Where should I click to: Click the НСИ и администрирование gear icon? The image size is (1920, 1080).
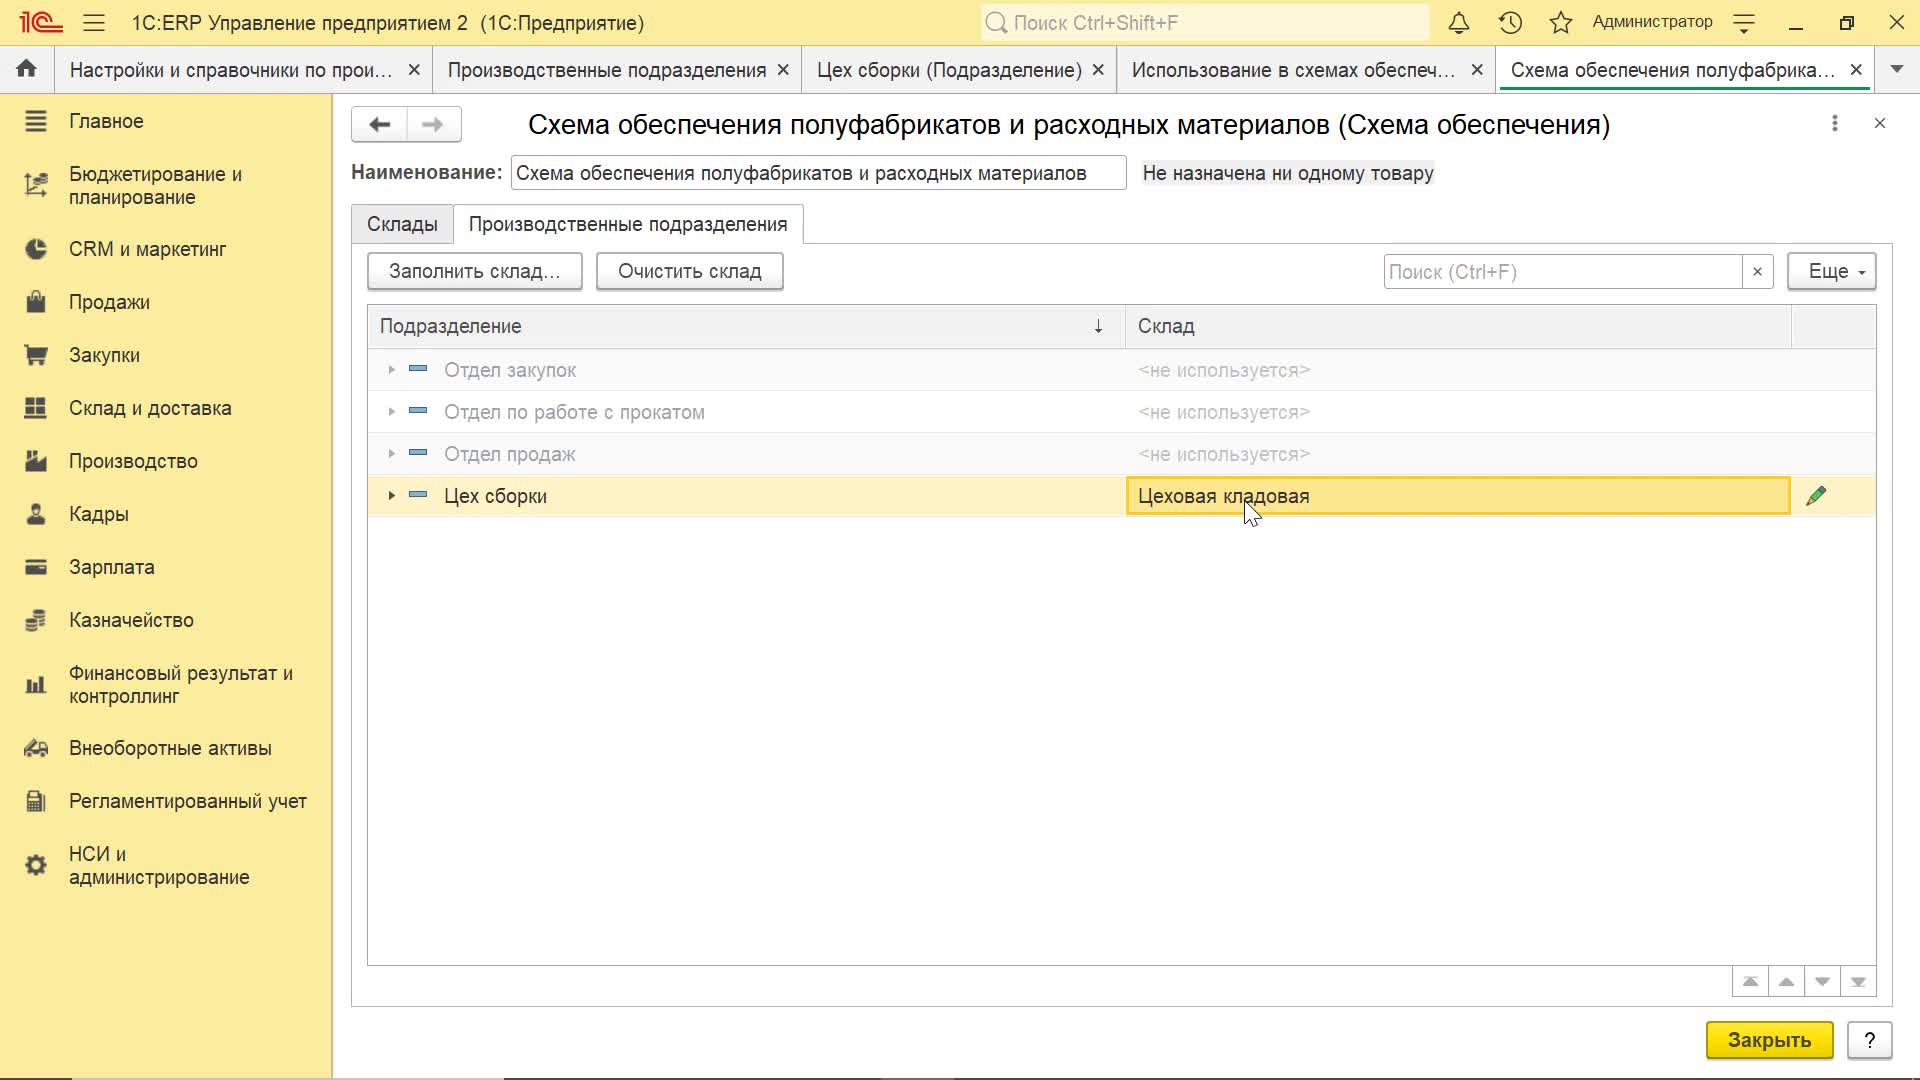click(x=36, y=865)
